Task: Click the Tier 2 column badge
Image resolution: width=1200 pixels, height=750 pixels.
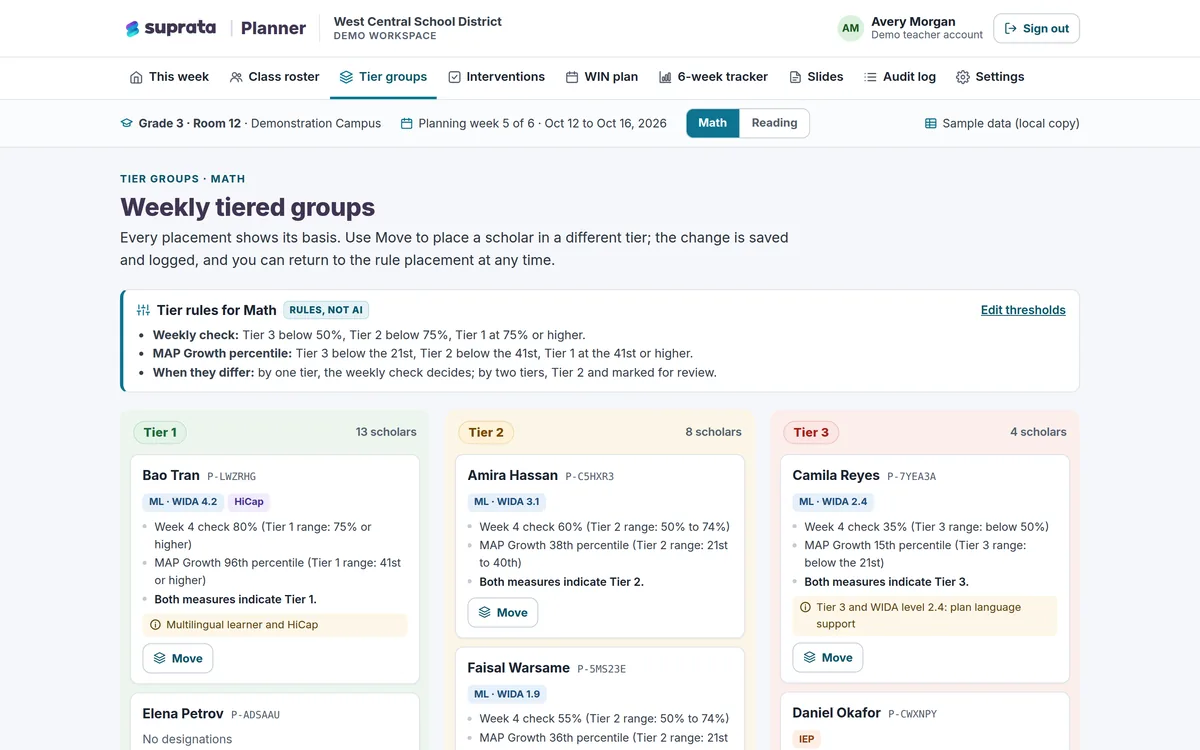Action: [x=486, y=432]
